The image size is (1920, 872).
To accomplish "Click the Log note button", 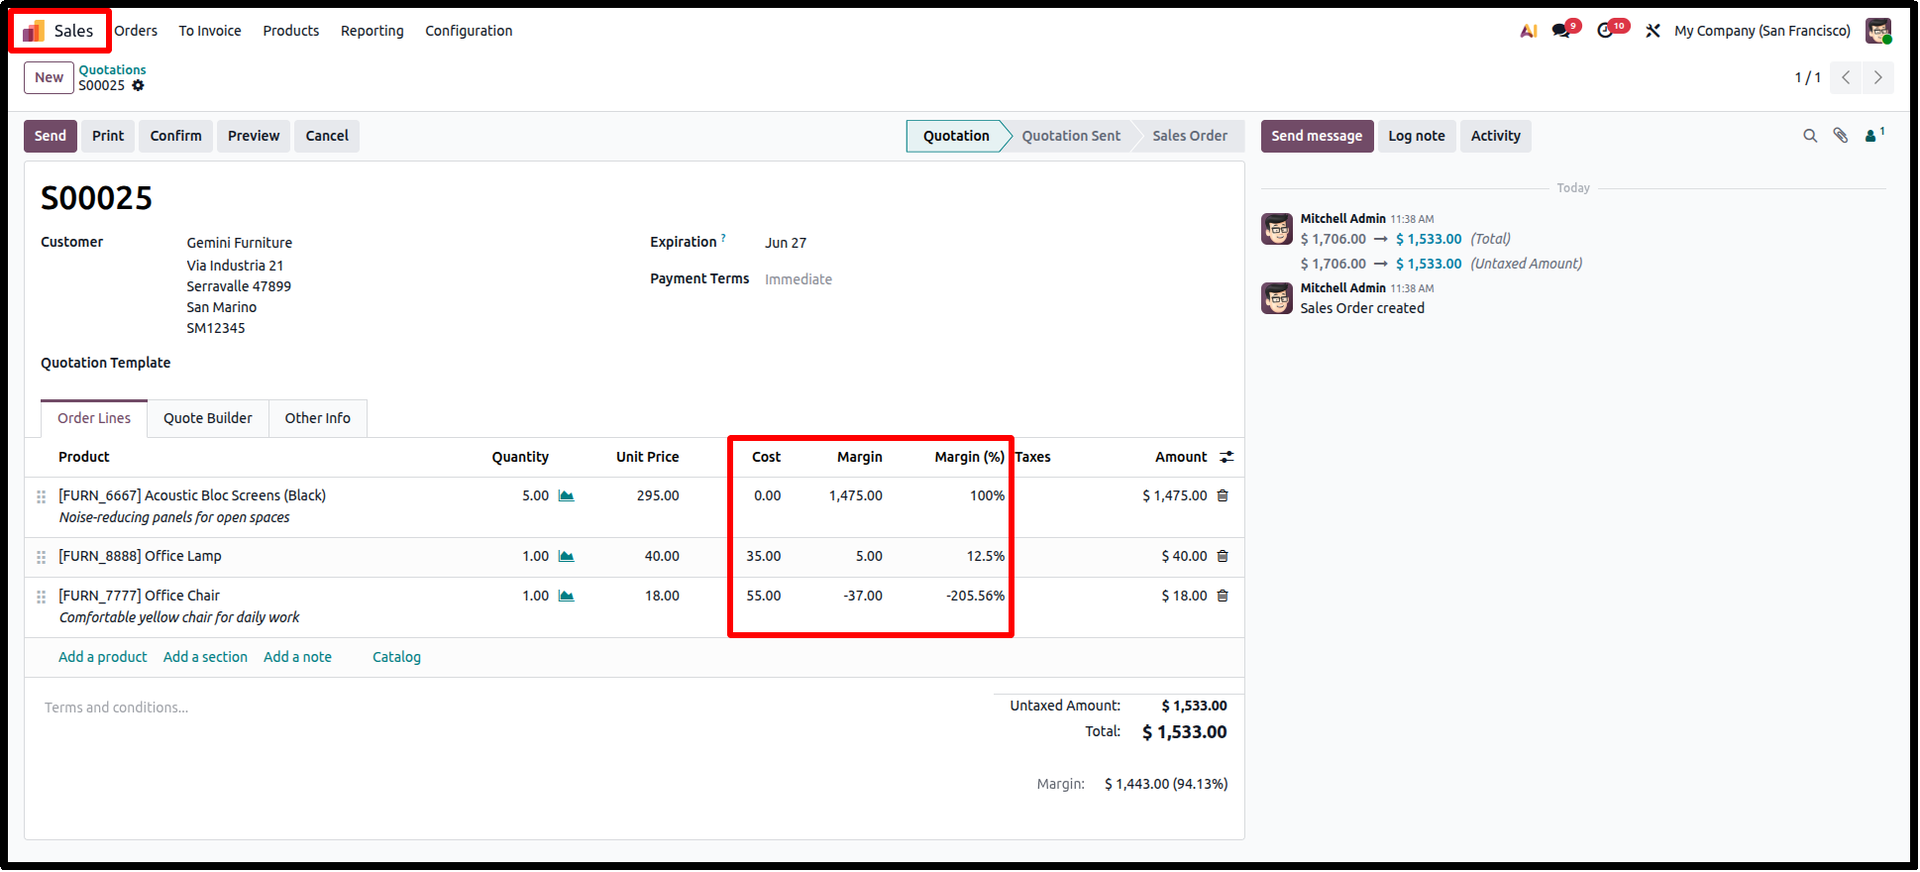I will click(1416, 136).
